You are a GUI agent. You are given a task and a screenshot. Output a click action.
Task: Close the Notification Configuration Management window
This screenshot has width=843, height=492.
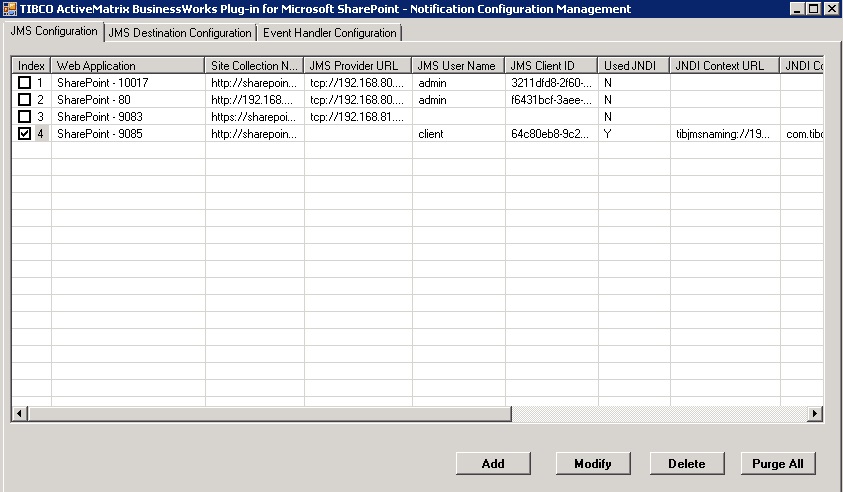tap(831, 9)
